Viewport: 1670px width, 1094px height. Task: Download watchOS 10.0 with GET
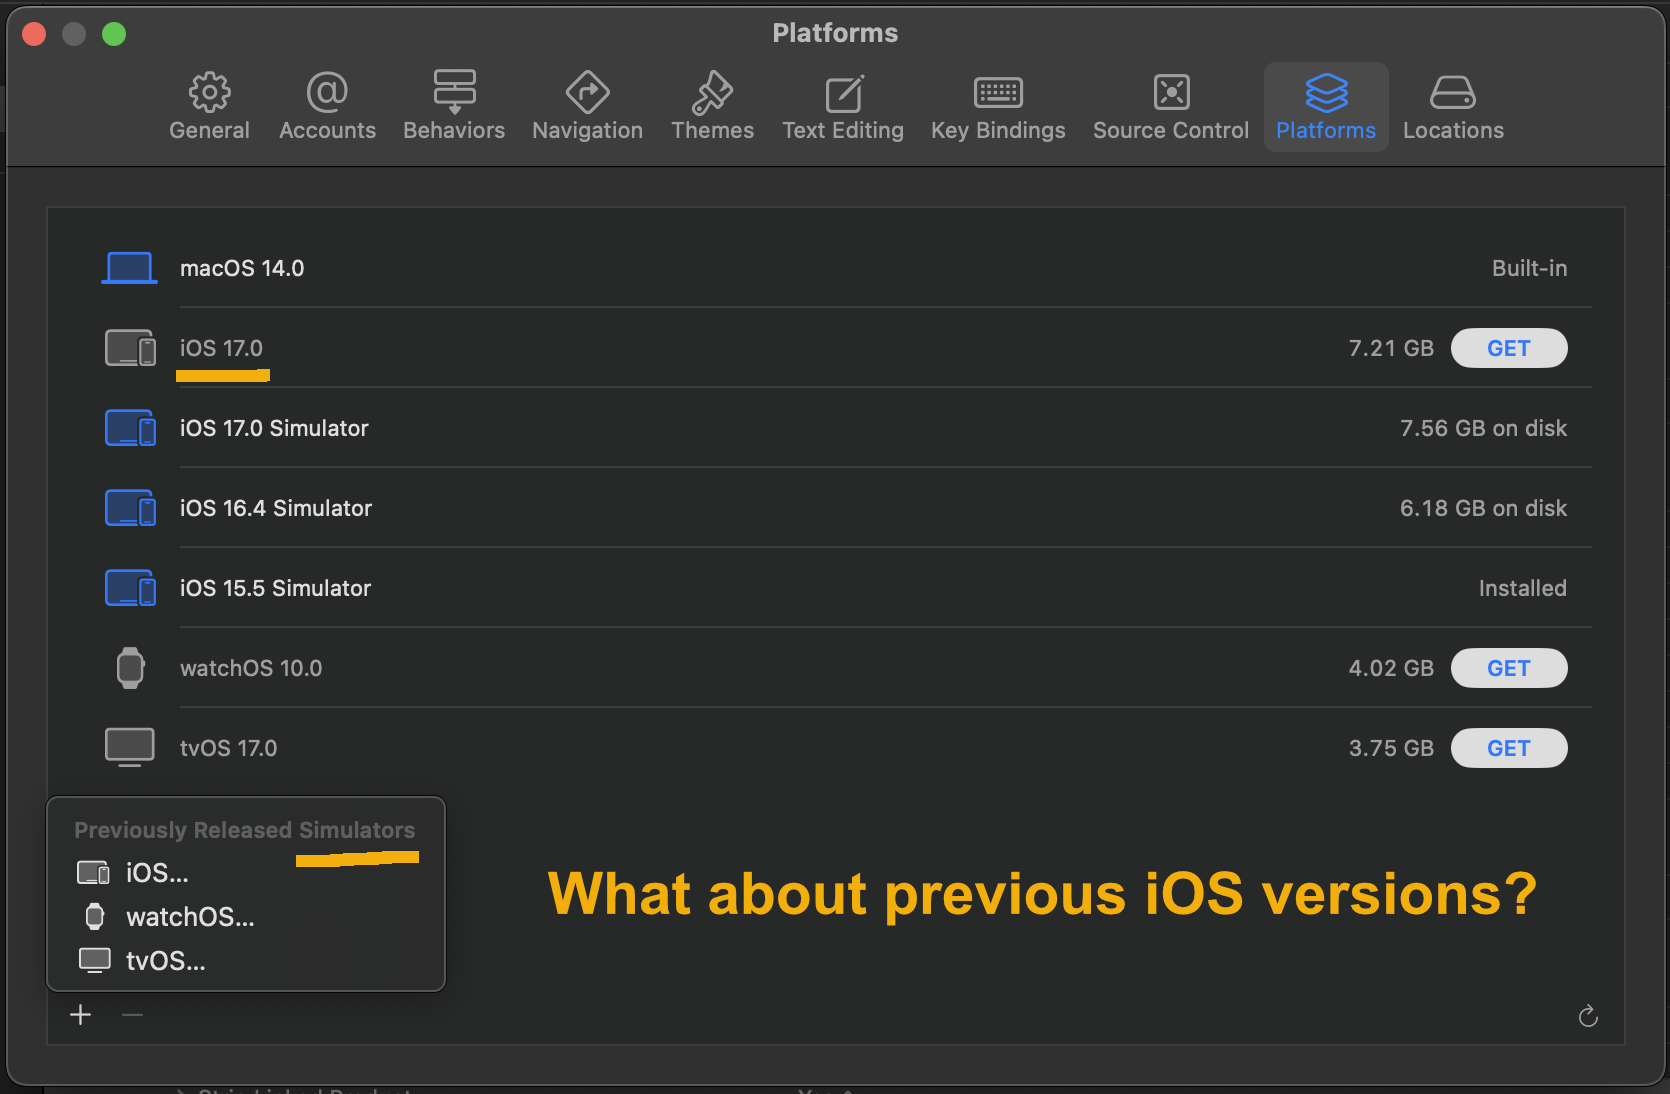point(1509,668)
